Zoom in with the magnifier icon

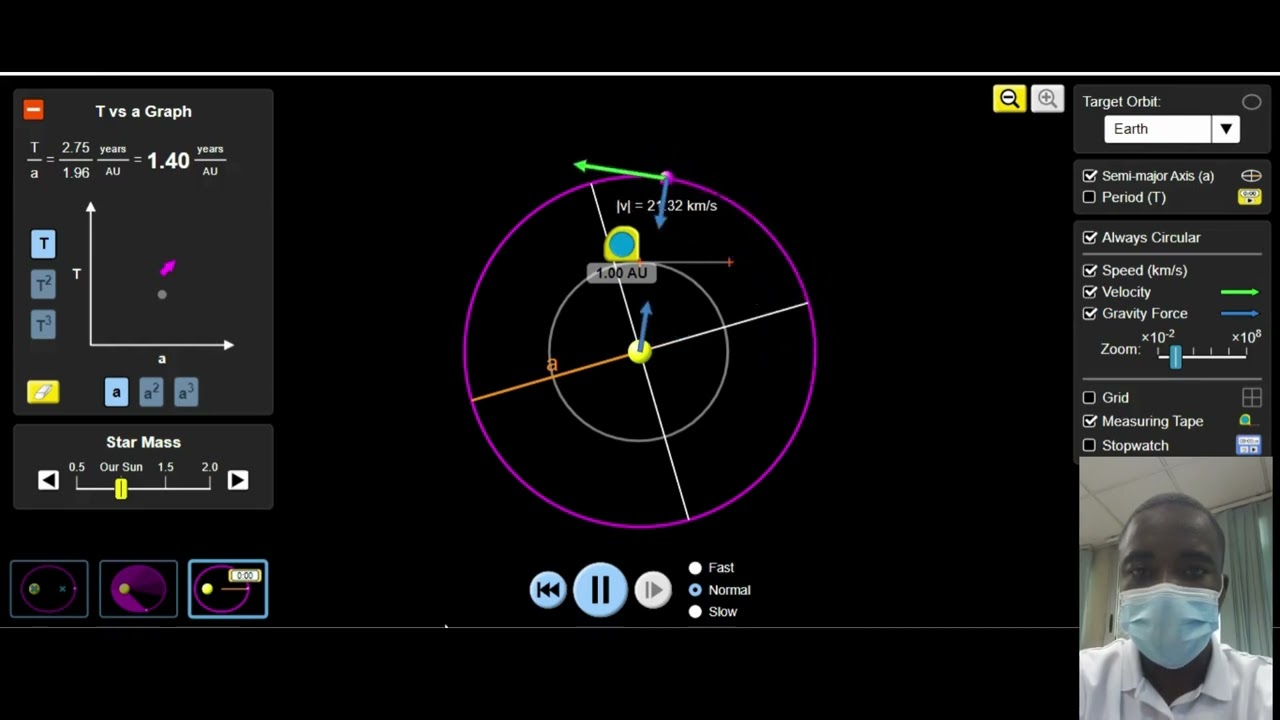[1047, 98]
